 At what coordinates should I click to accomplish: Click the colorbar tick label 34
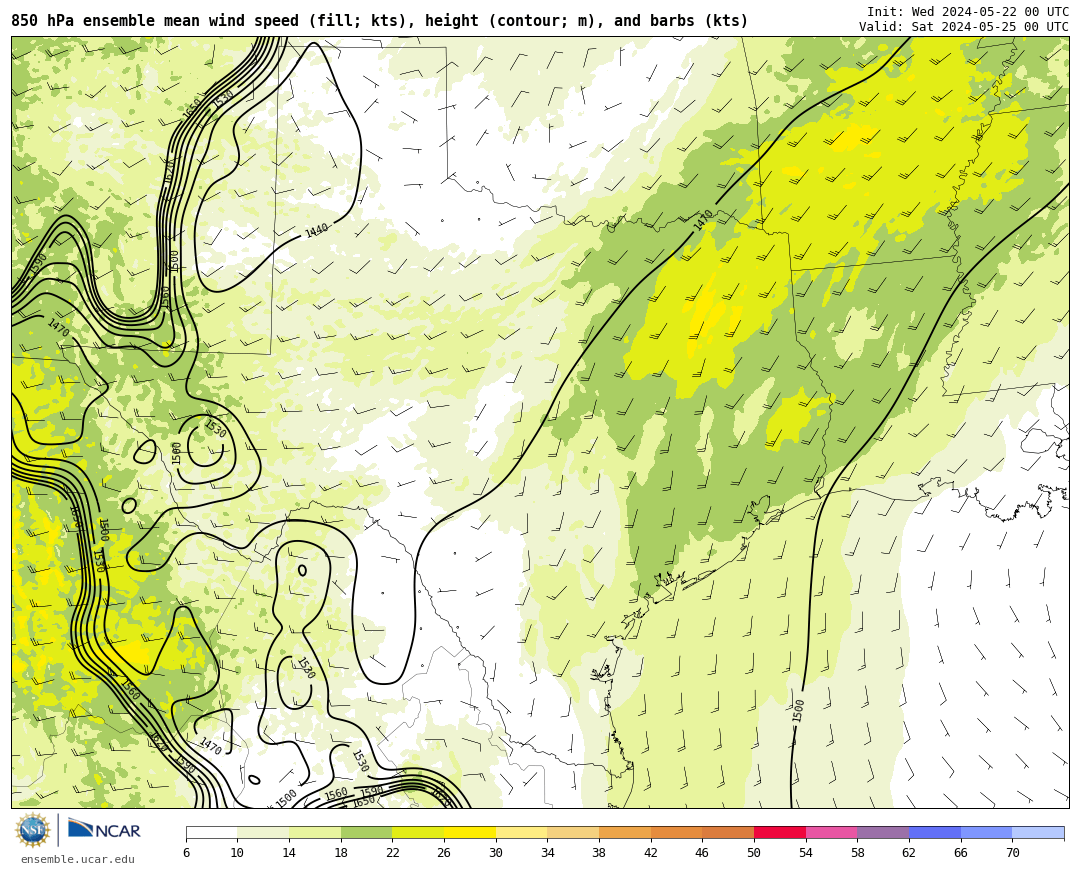(x=548, y=853)
